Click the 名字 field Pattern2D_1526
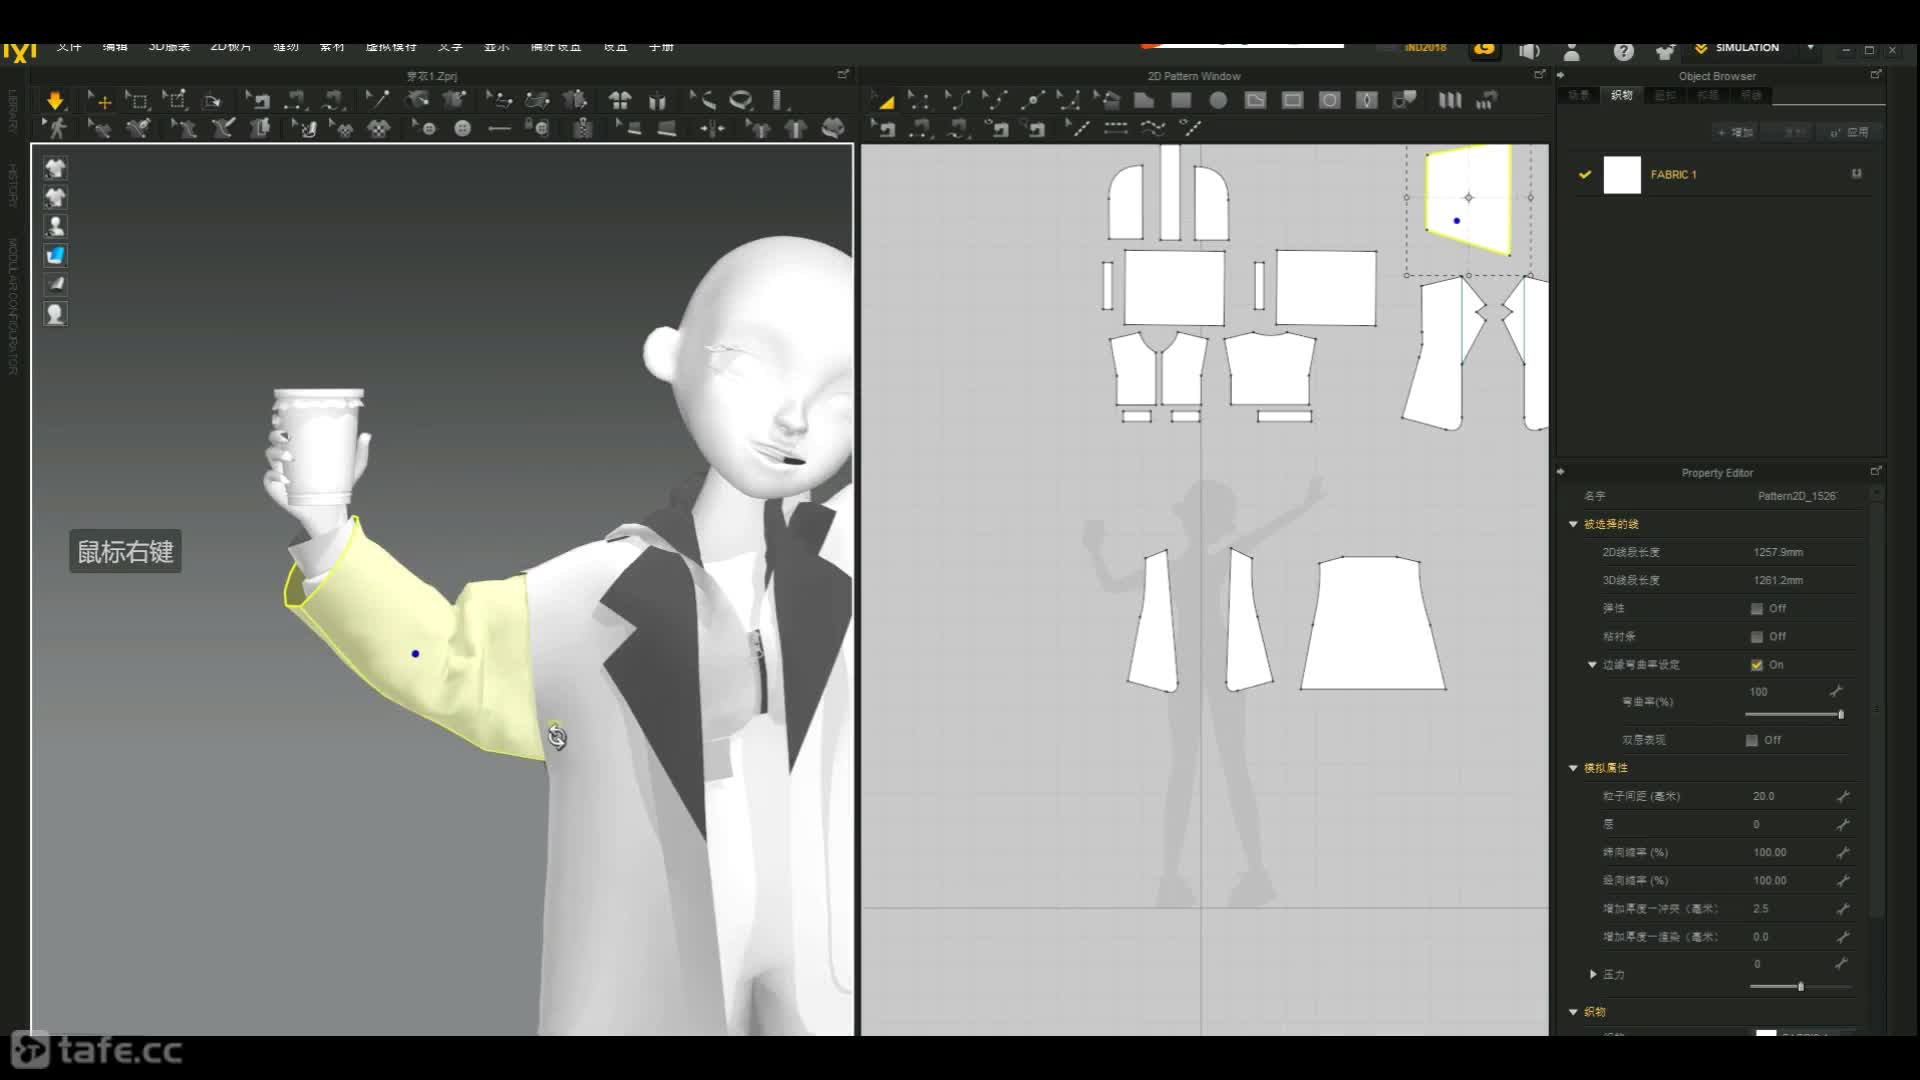The width and height of the screenshot is (1920, 1080). pos(1797,496)
